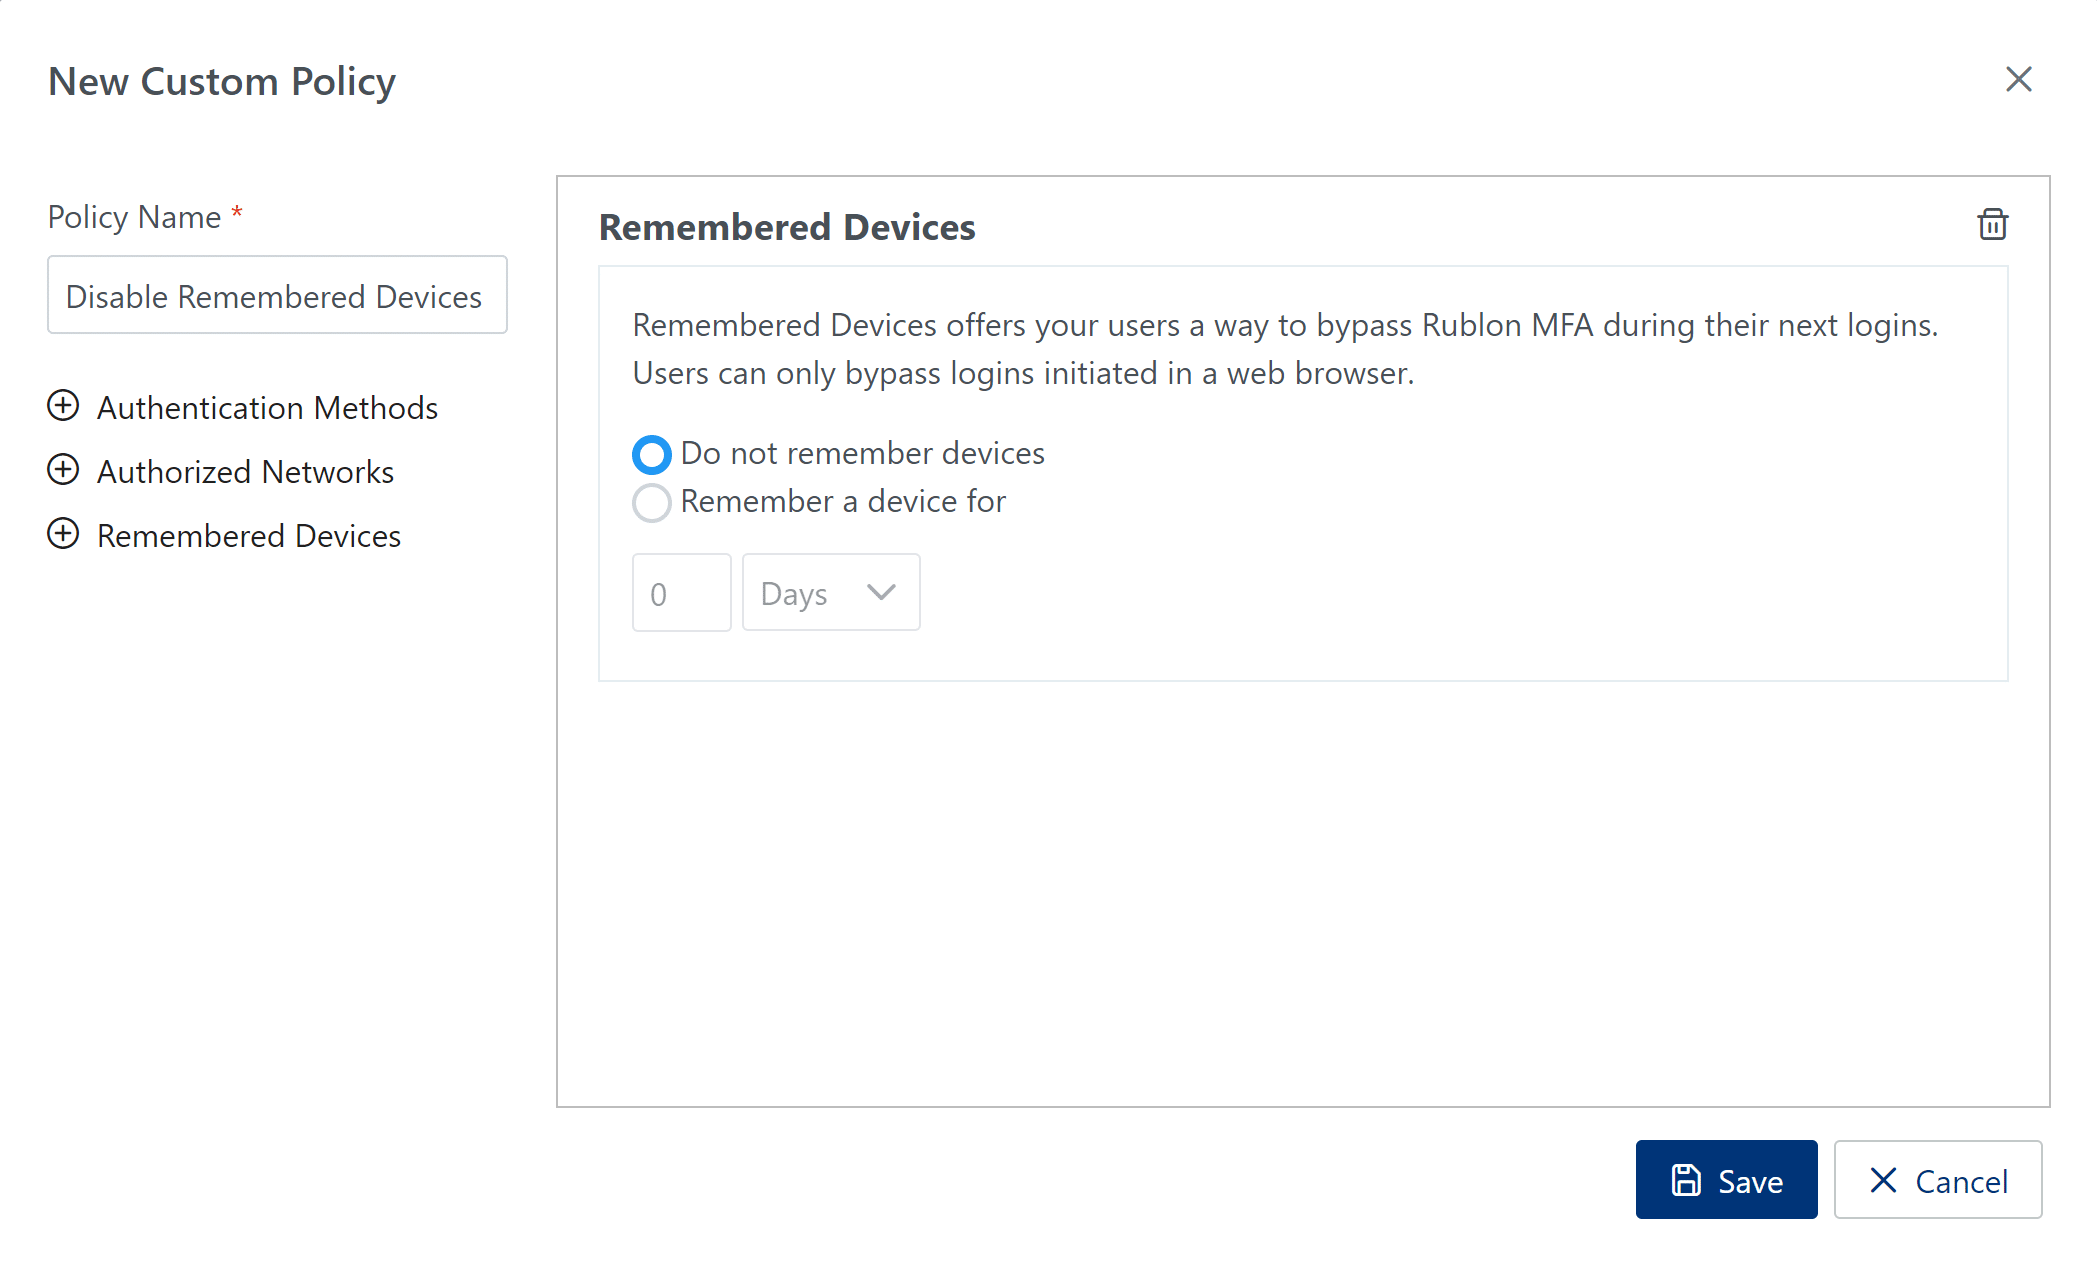The height and width of the screenshot is (1264, 2097).
Task: Delete the Remembered Devices section via trash icon
Action: [x=1992, y=225]
